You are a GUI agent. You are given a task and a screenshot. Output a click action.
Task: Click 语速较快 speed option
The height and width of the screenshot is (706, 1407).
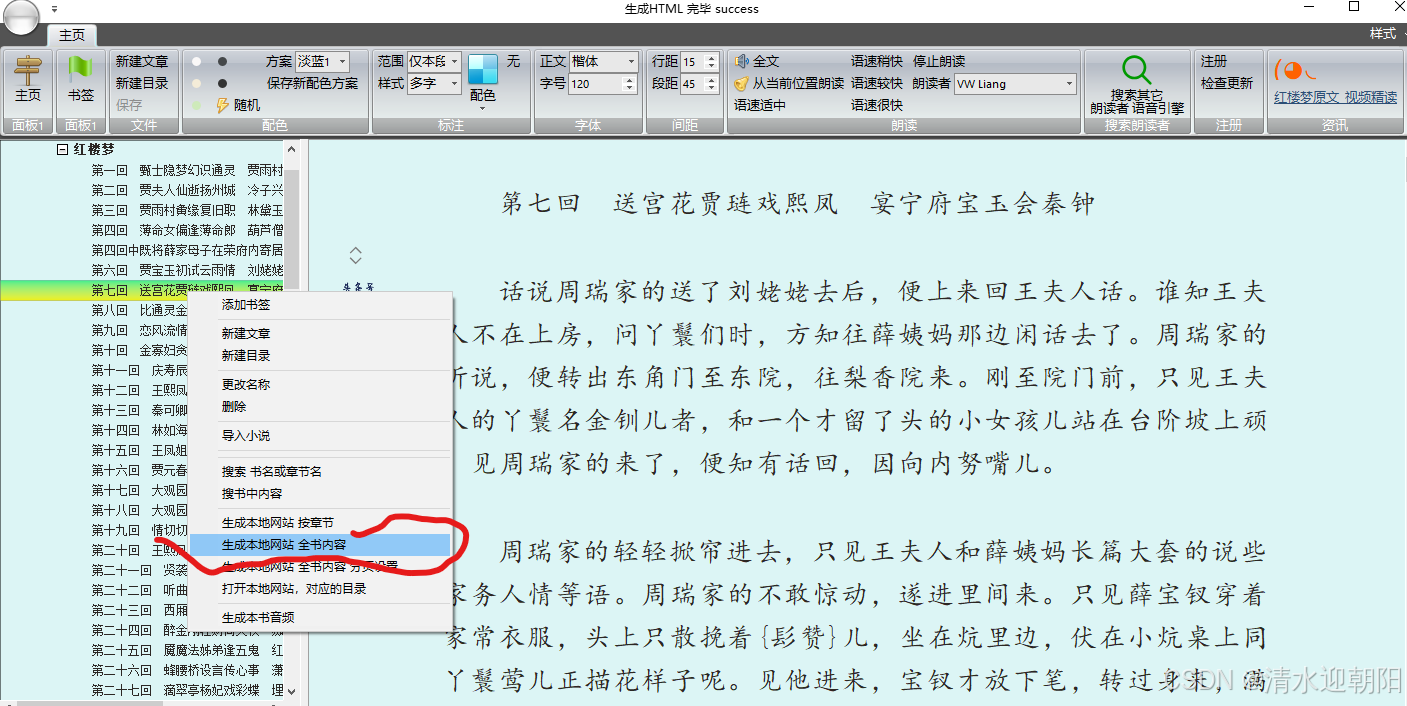coord(877,83)
